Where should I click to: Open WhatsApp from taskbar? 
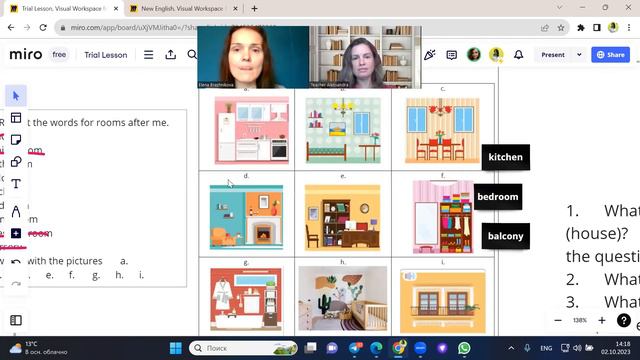[464, 348]
